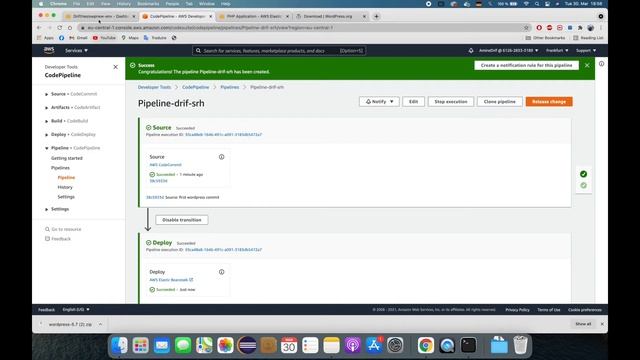Click the Edit pipeline button

[413, 102]
